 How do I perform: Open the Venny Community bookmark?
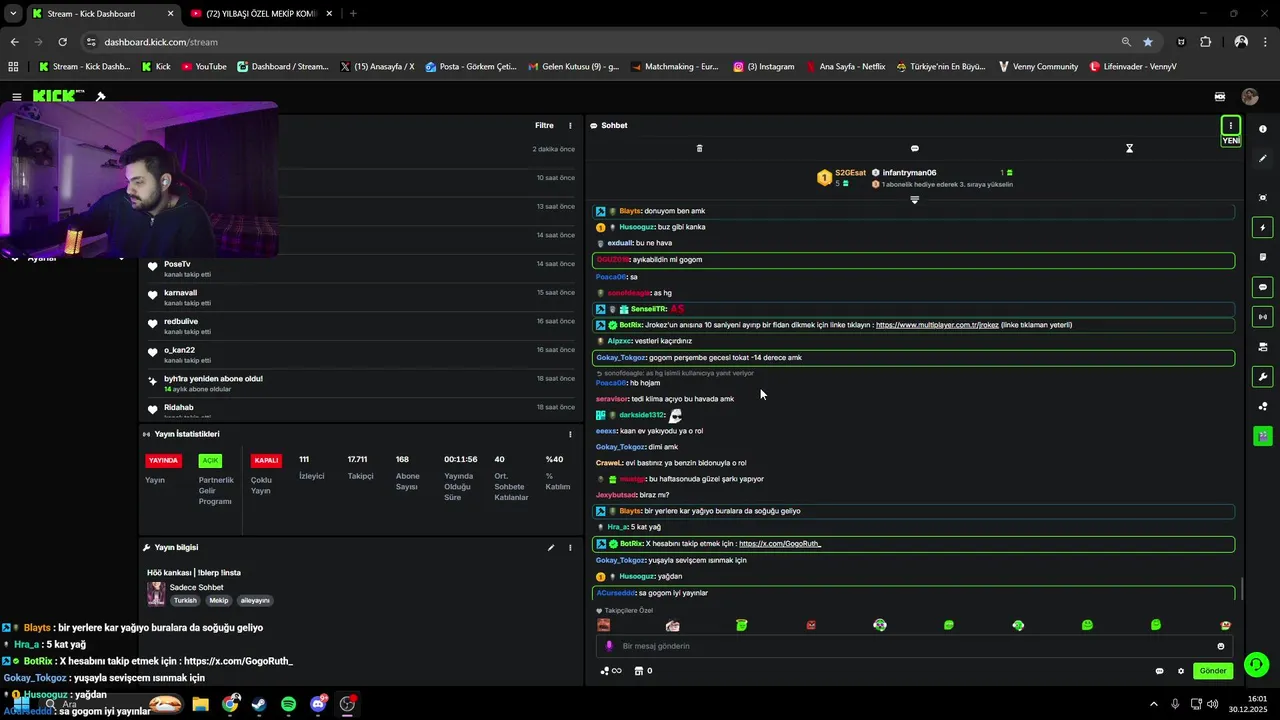point(1038,67)
